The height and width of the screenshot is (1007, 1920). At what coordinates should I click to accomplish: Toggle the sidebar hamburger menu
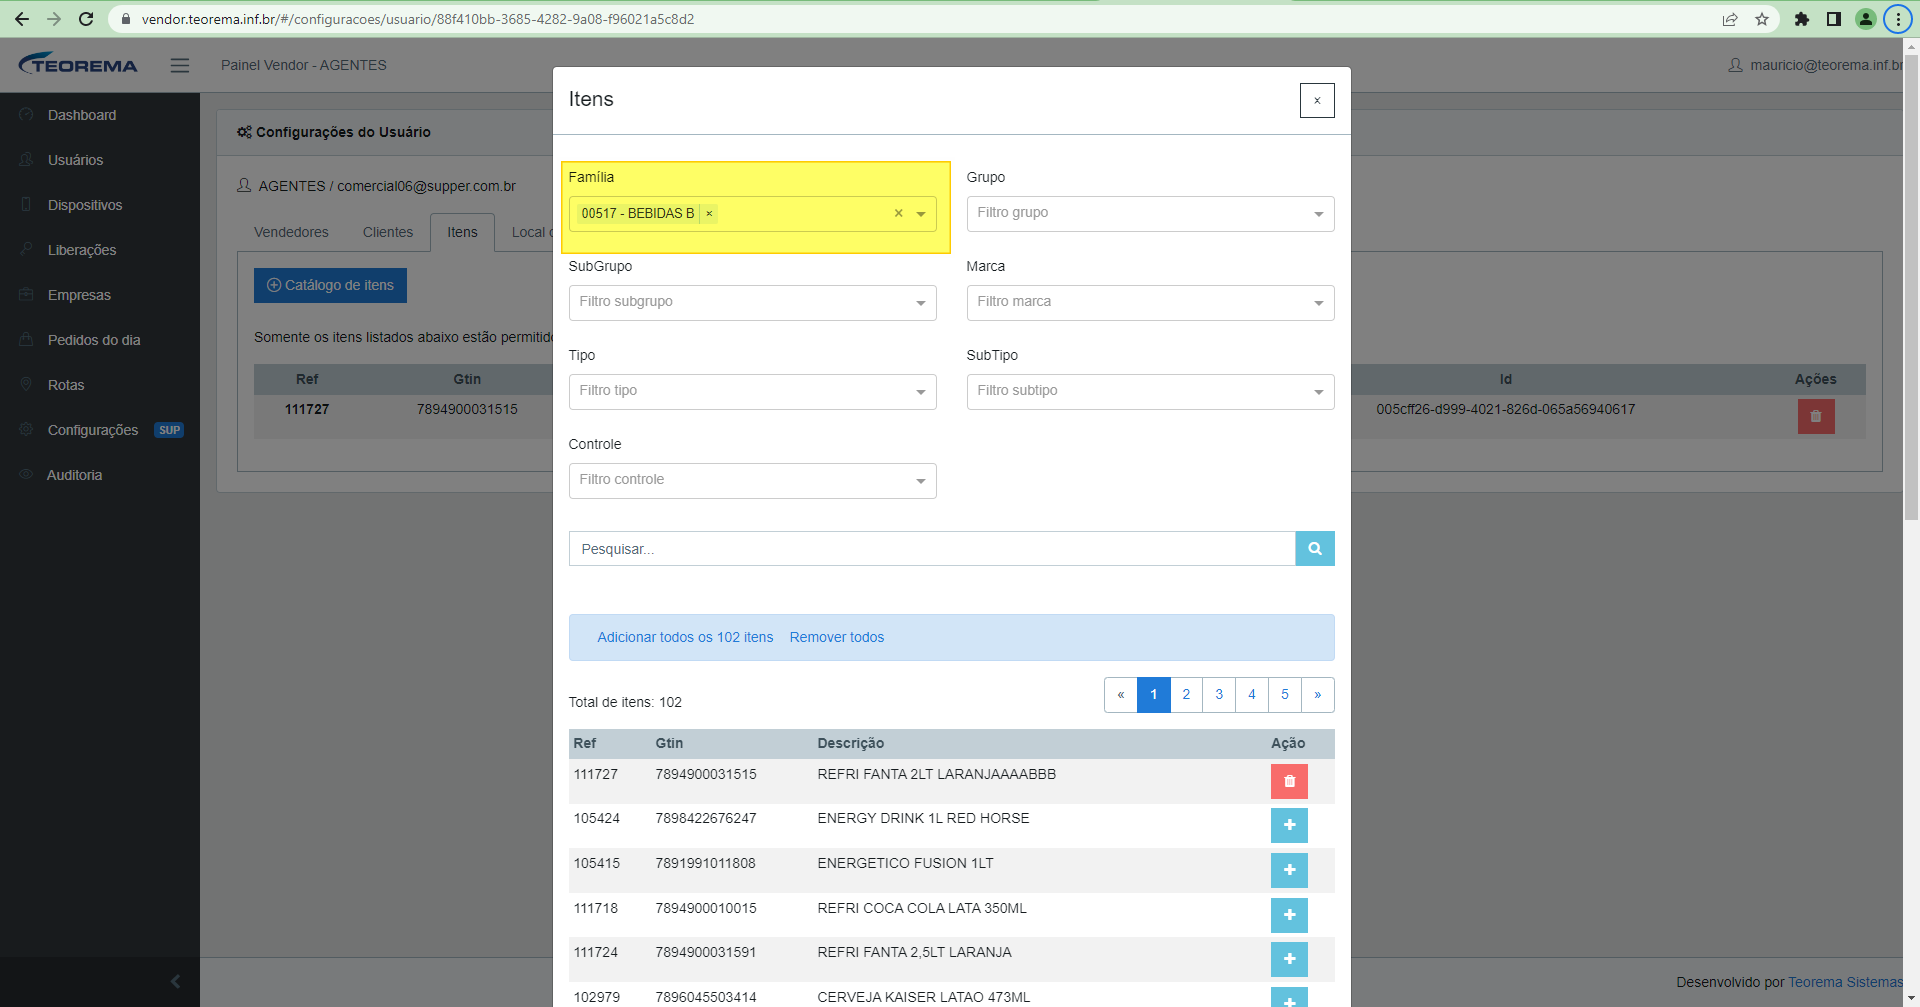(x=180, y=65)
